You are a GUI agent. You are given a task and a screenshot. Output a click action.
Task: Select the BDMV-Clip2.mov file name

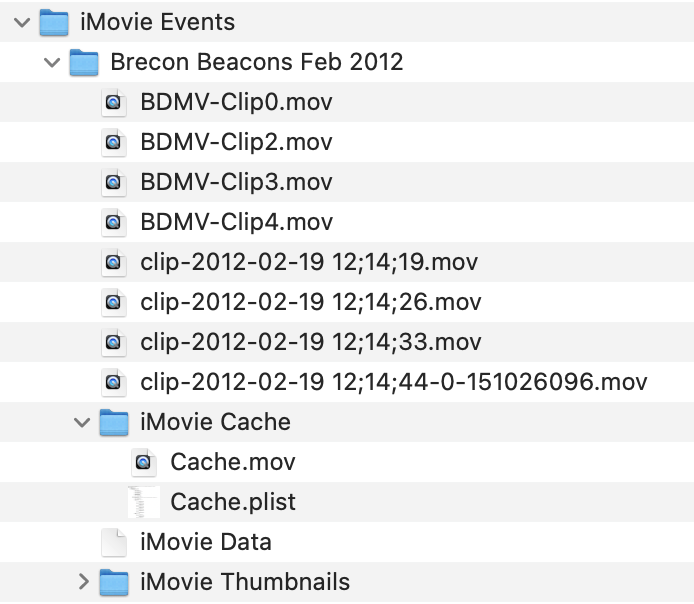tap(236, 142)
